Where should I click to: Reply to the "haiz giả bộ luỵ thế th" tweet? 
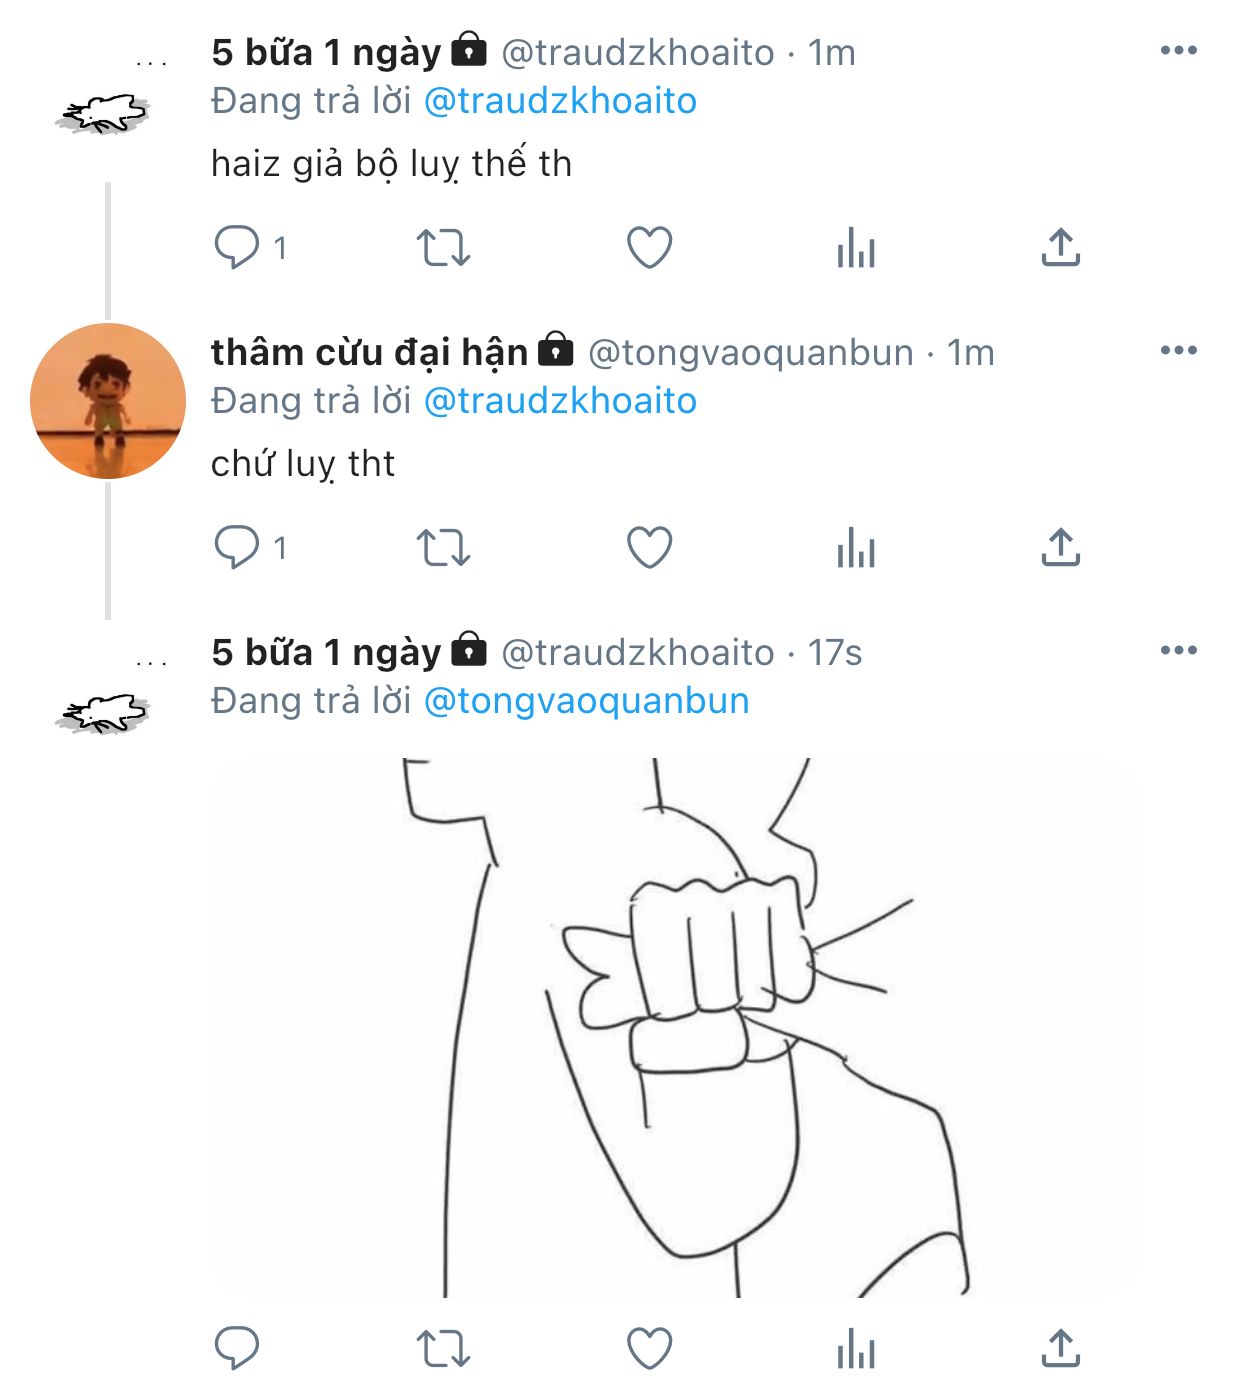[237, 247]
